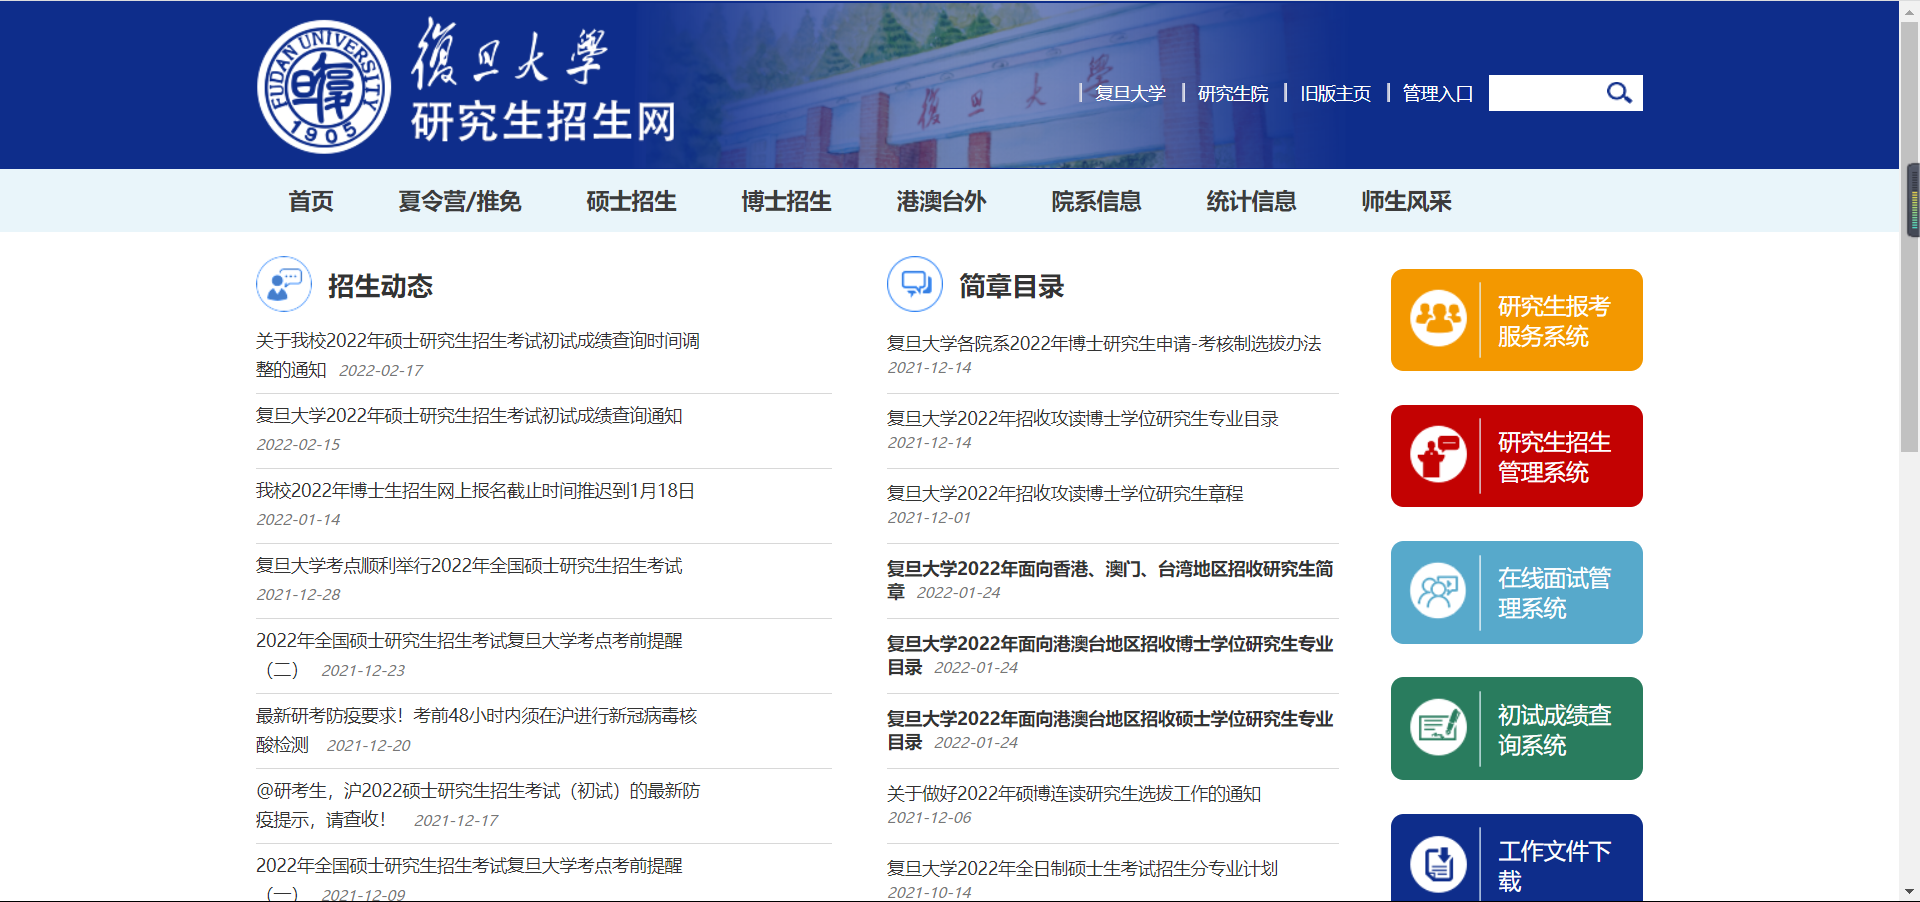The width and height of the screenshot is (1920, 902).
Task: Open the 港澳台外 section
Action: pyautogui.click(x=941, y=201)
